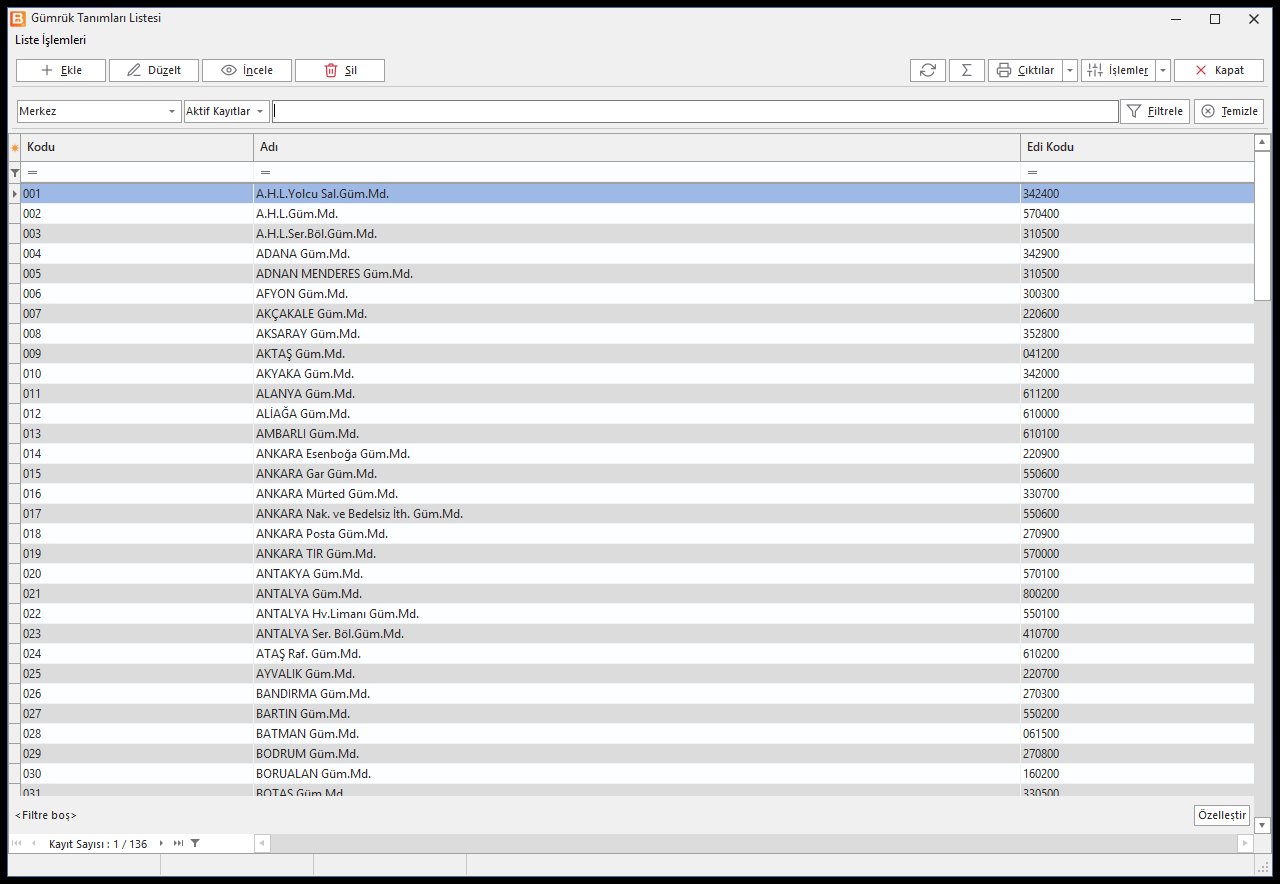Open the Liste İşlemleri menu
The width and height of the screenshot is (1280, 884).
tap(50, 40)
